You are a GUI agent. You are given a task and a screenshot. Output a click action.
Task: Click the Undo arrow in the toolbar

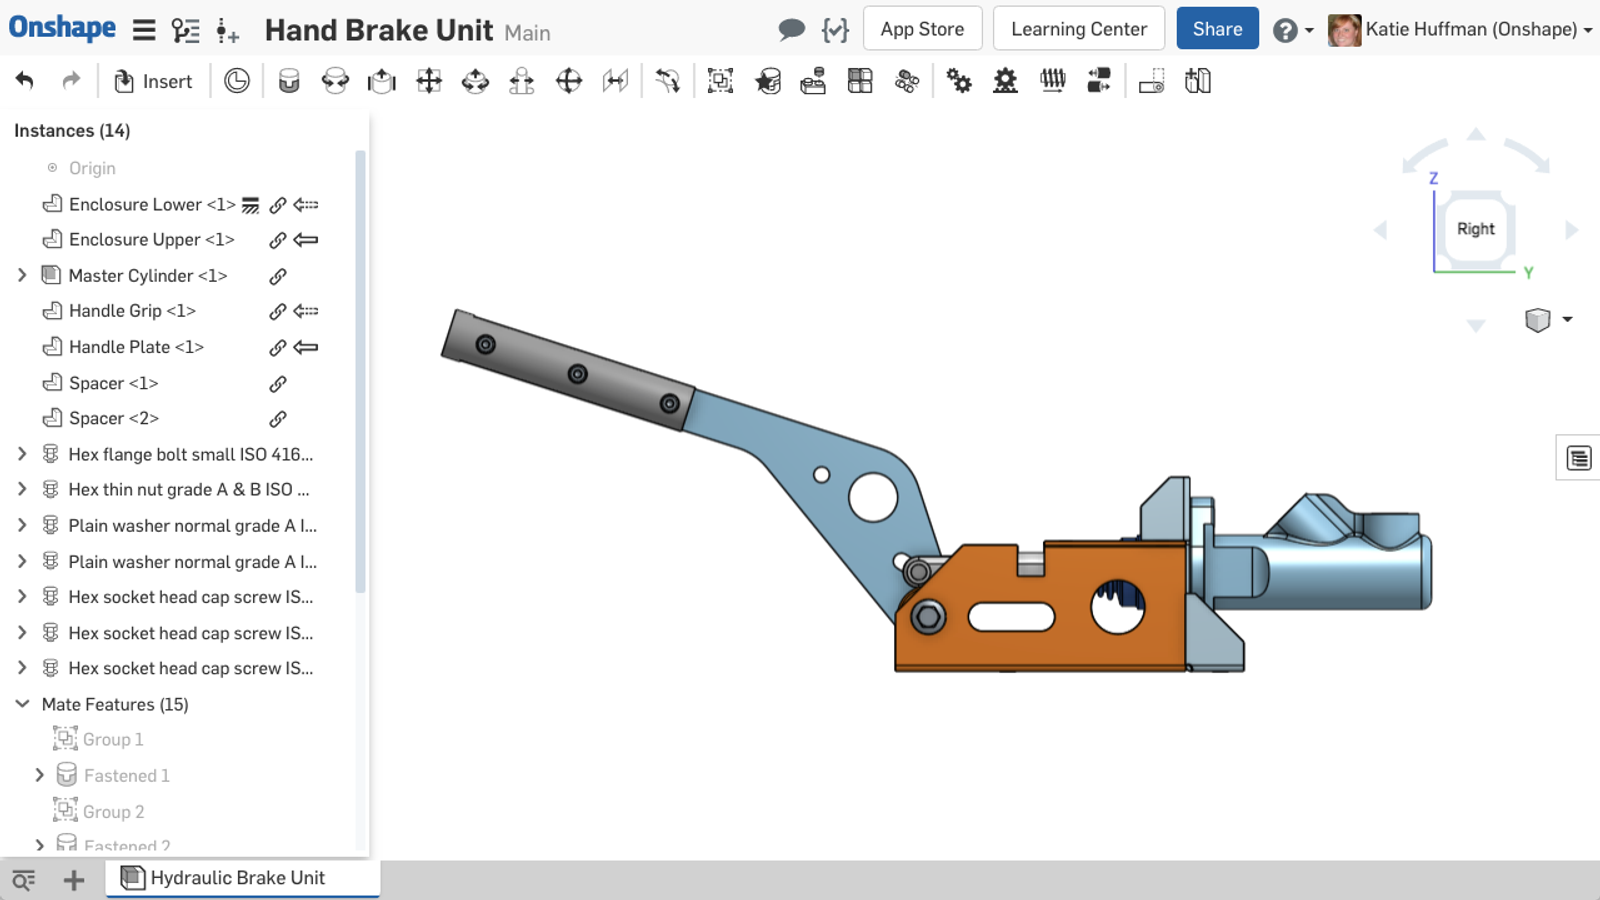pyautogui.click(x=25, y=81)
